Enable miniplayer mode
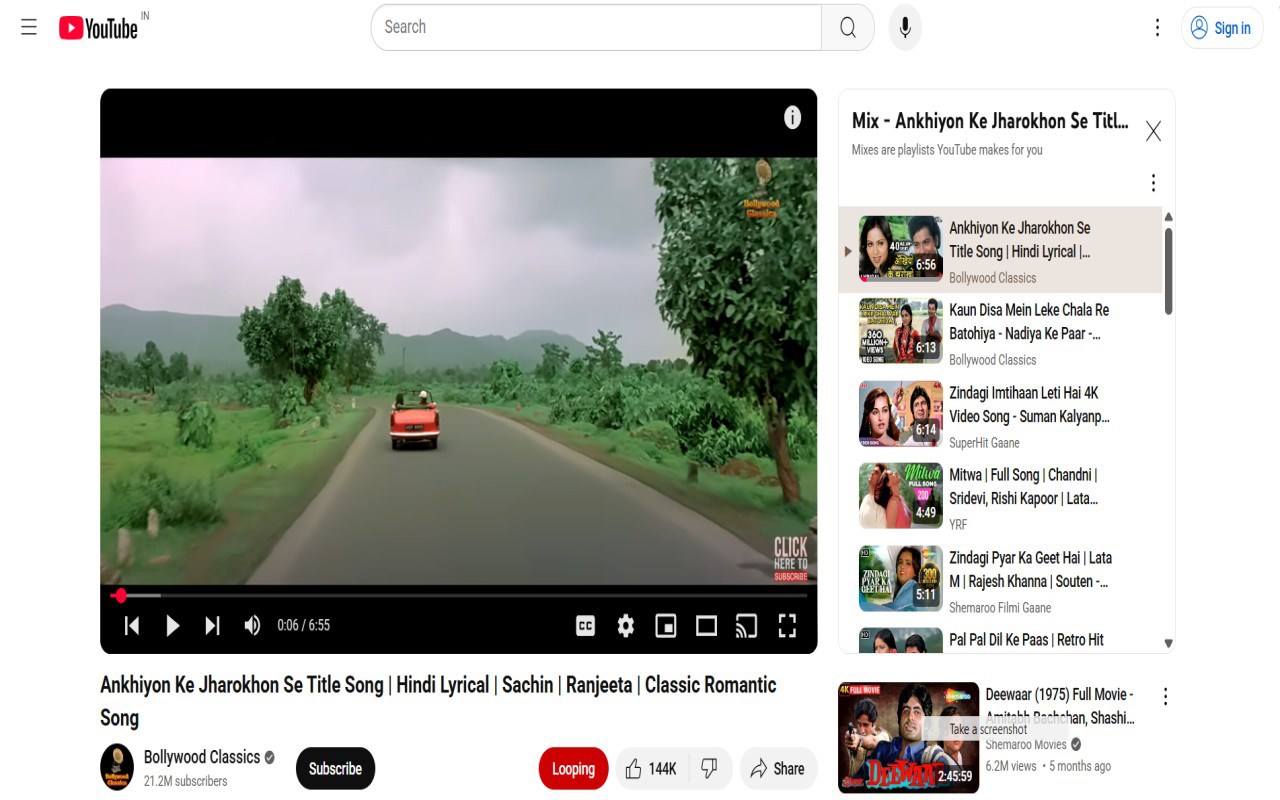This screenshot has height=800, width=1280. tap(666, 626)
